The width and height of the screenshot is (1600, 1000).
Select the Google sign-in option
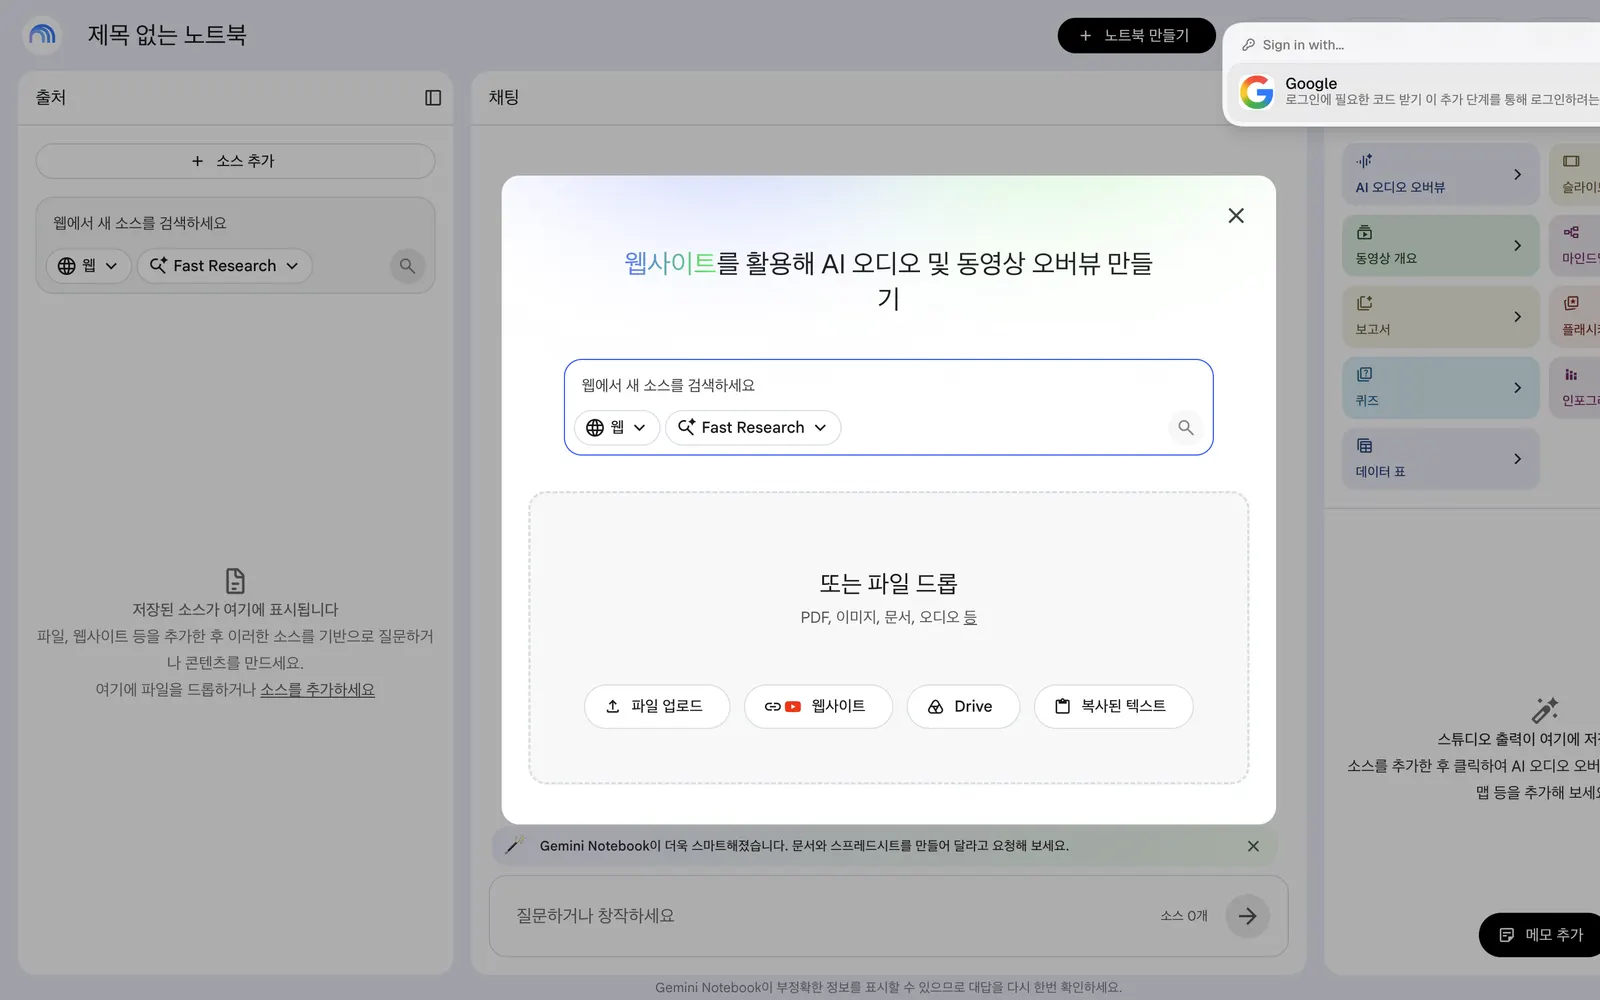(x=1414, y=92)
